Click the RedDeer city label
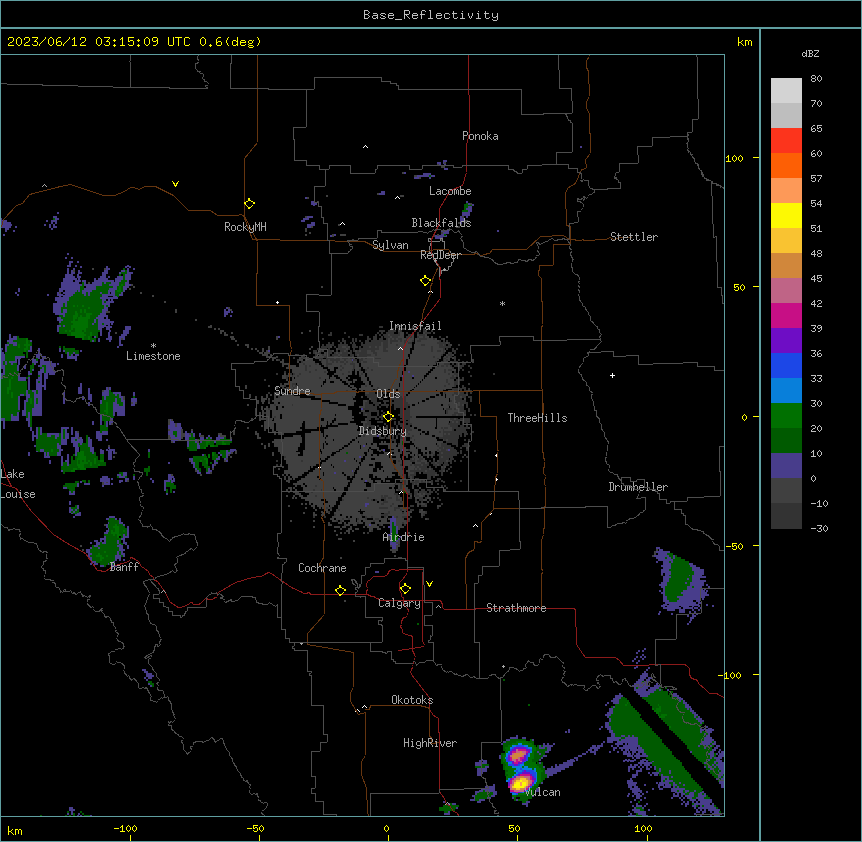This screenshot has width=862, height=842. [x=440, y=255]
